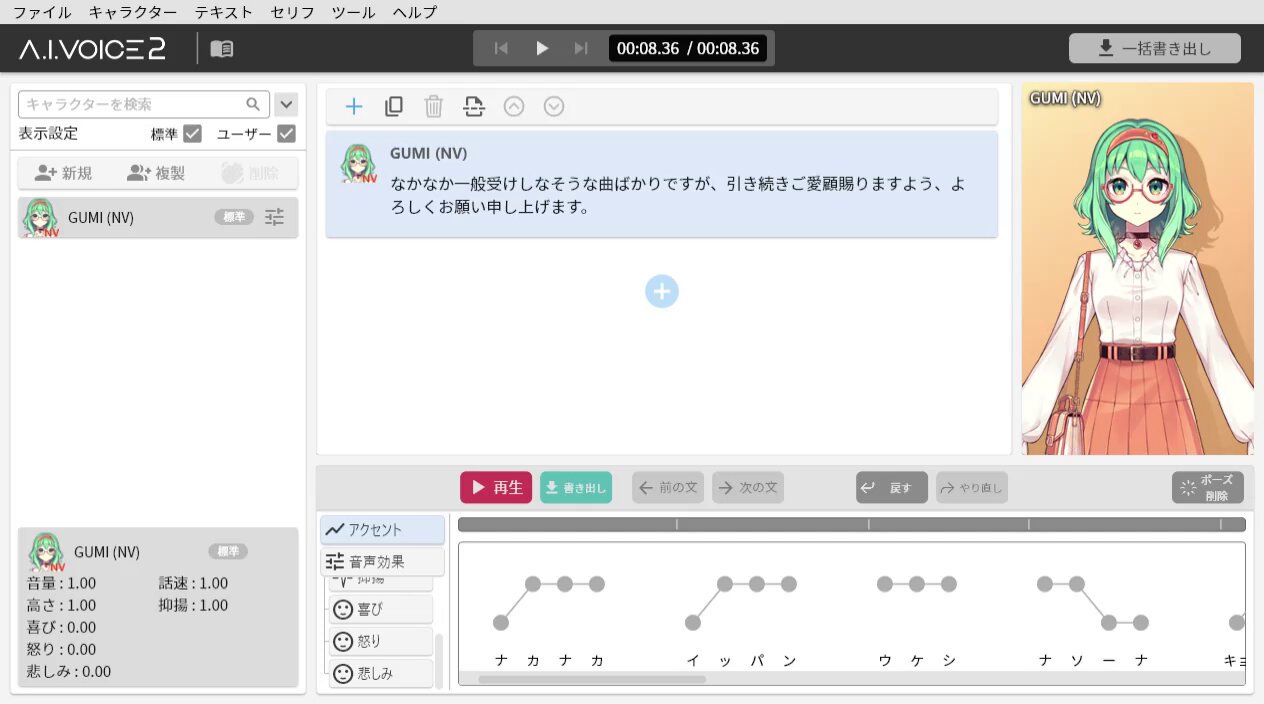Redo with the やり直し button
The width and height of the screenshot is (1264, 704).
[972, 488]
